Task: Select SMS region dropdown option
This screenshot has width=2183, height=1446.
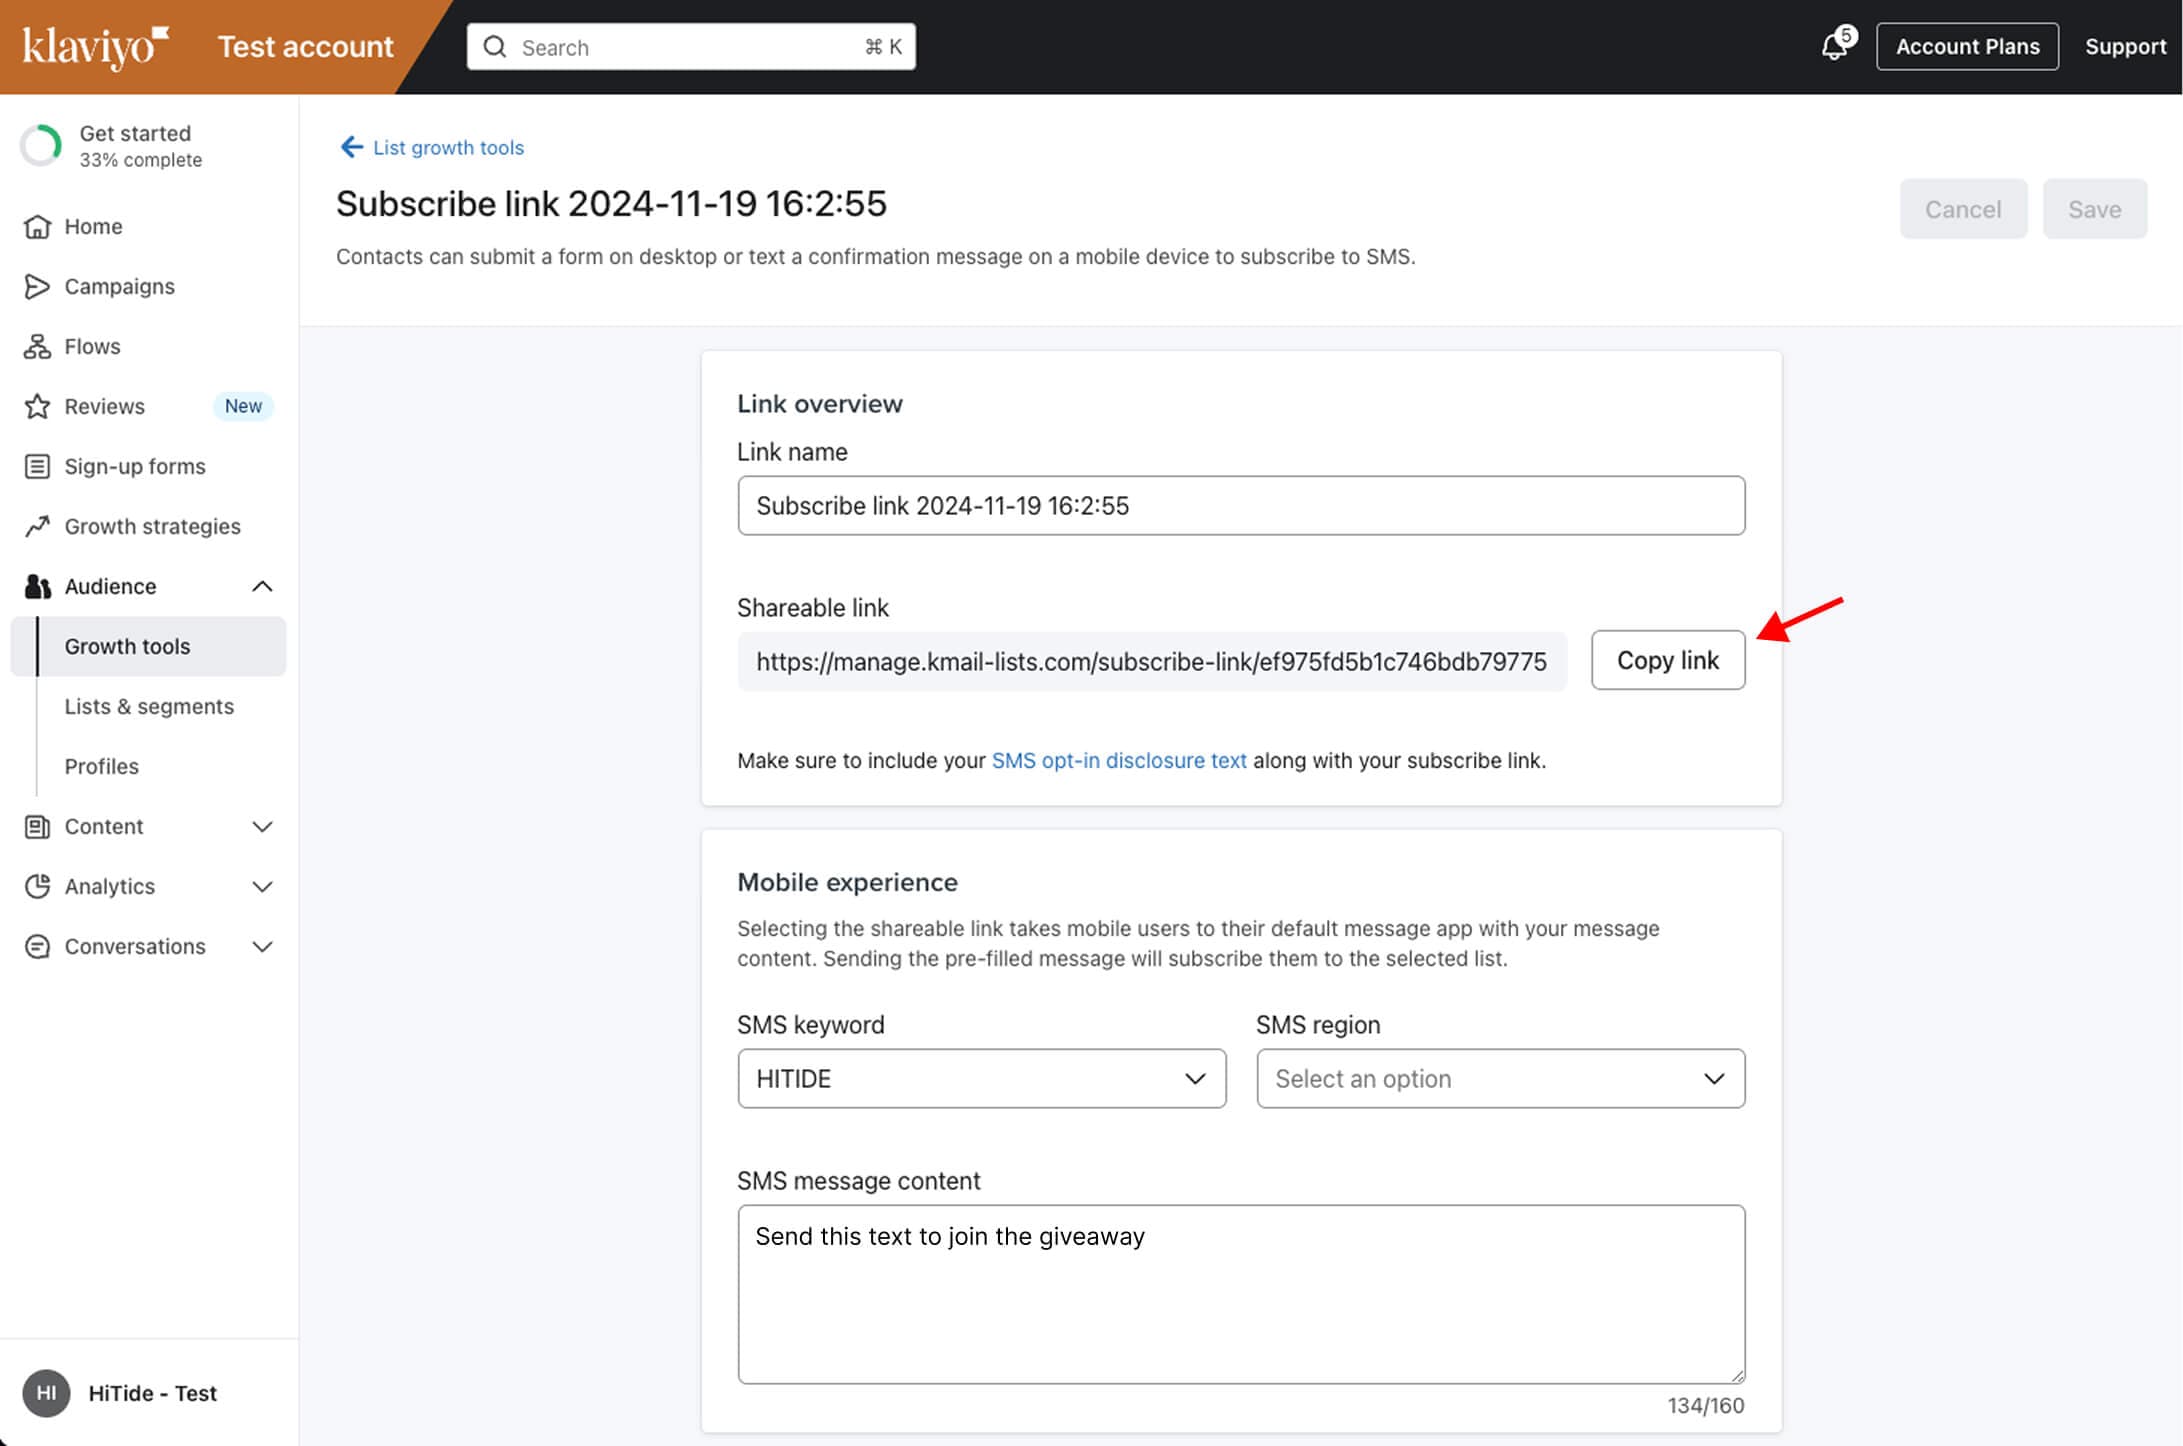Action: tap(1499, 1078)
